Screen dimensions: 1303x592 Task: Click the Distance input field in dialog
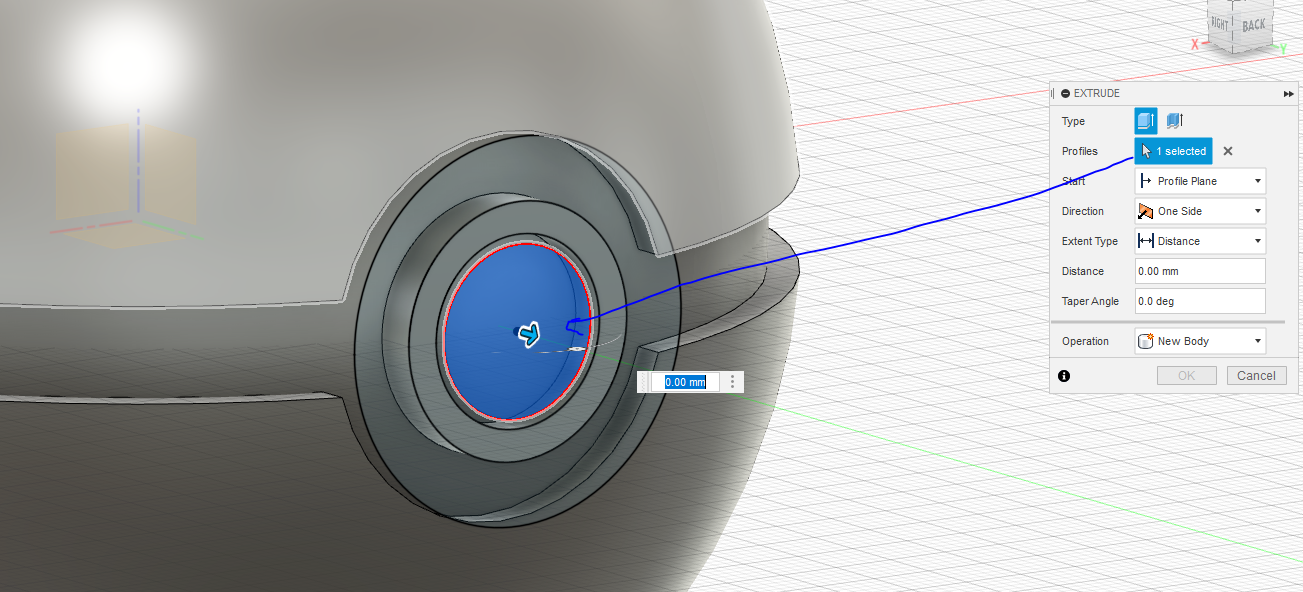[x=1200, y=271]
